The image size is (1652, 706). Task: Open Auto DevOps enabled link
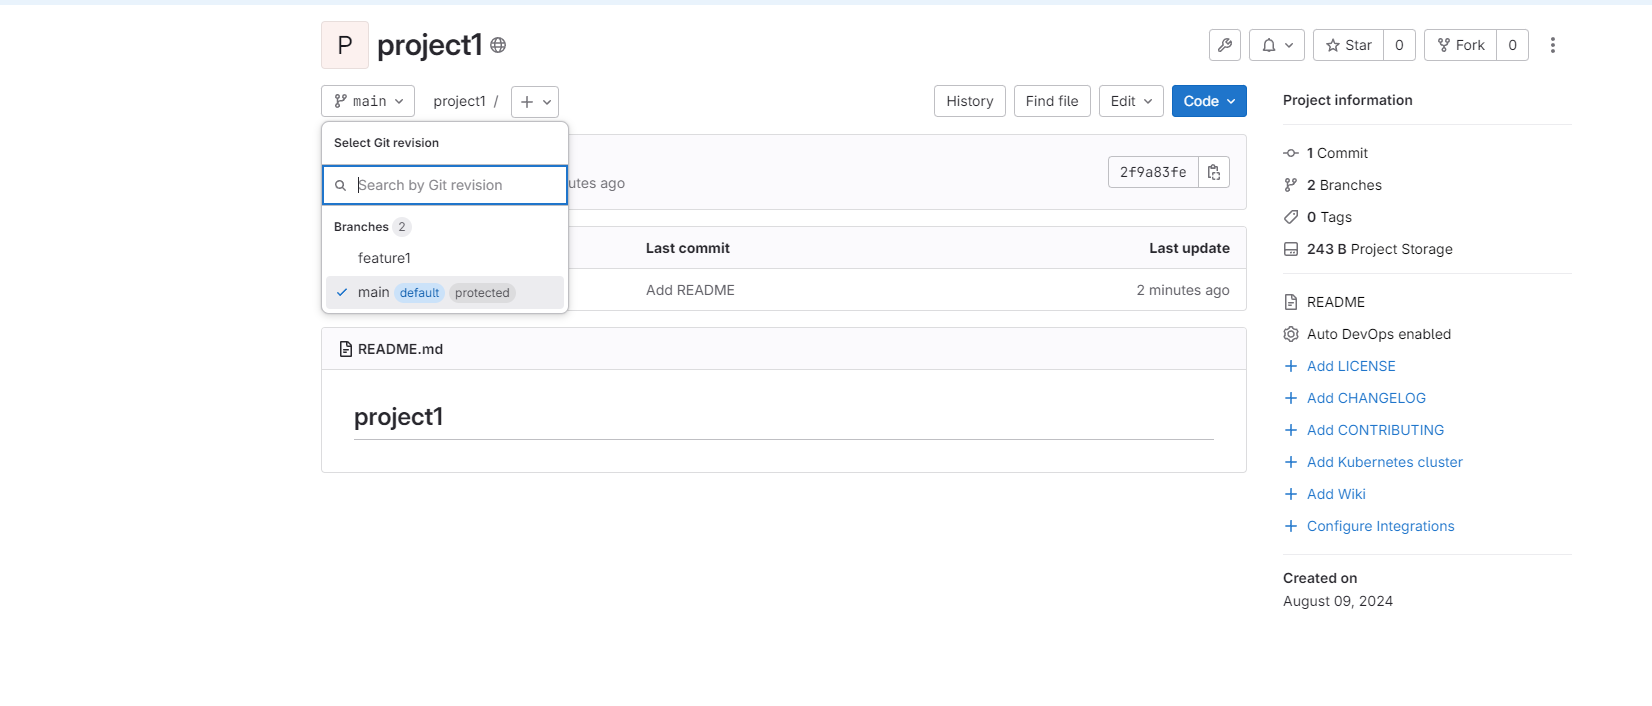[x=1379, y=334]
